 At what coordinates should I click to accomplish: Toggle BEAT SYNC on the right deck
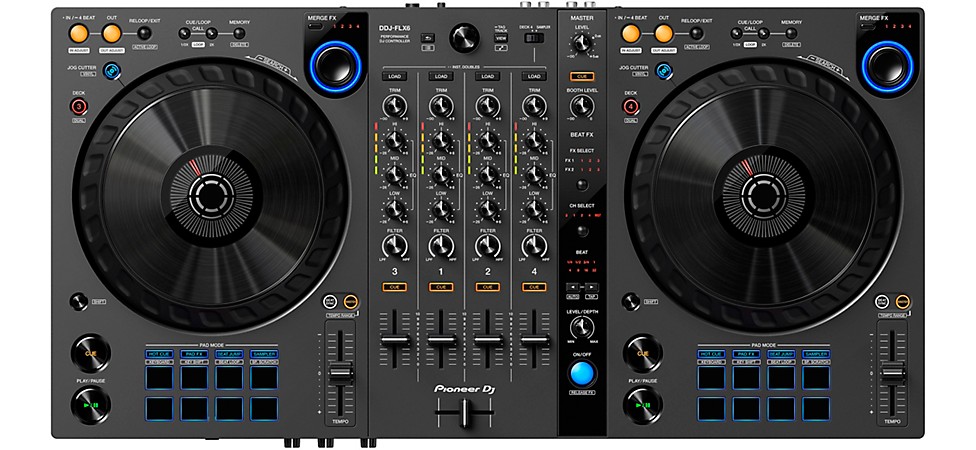[x=882, y=302]
